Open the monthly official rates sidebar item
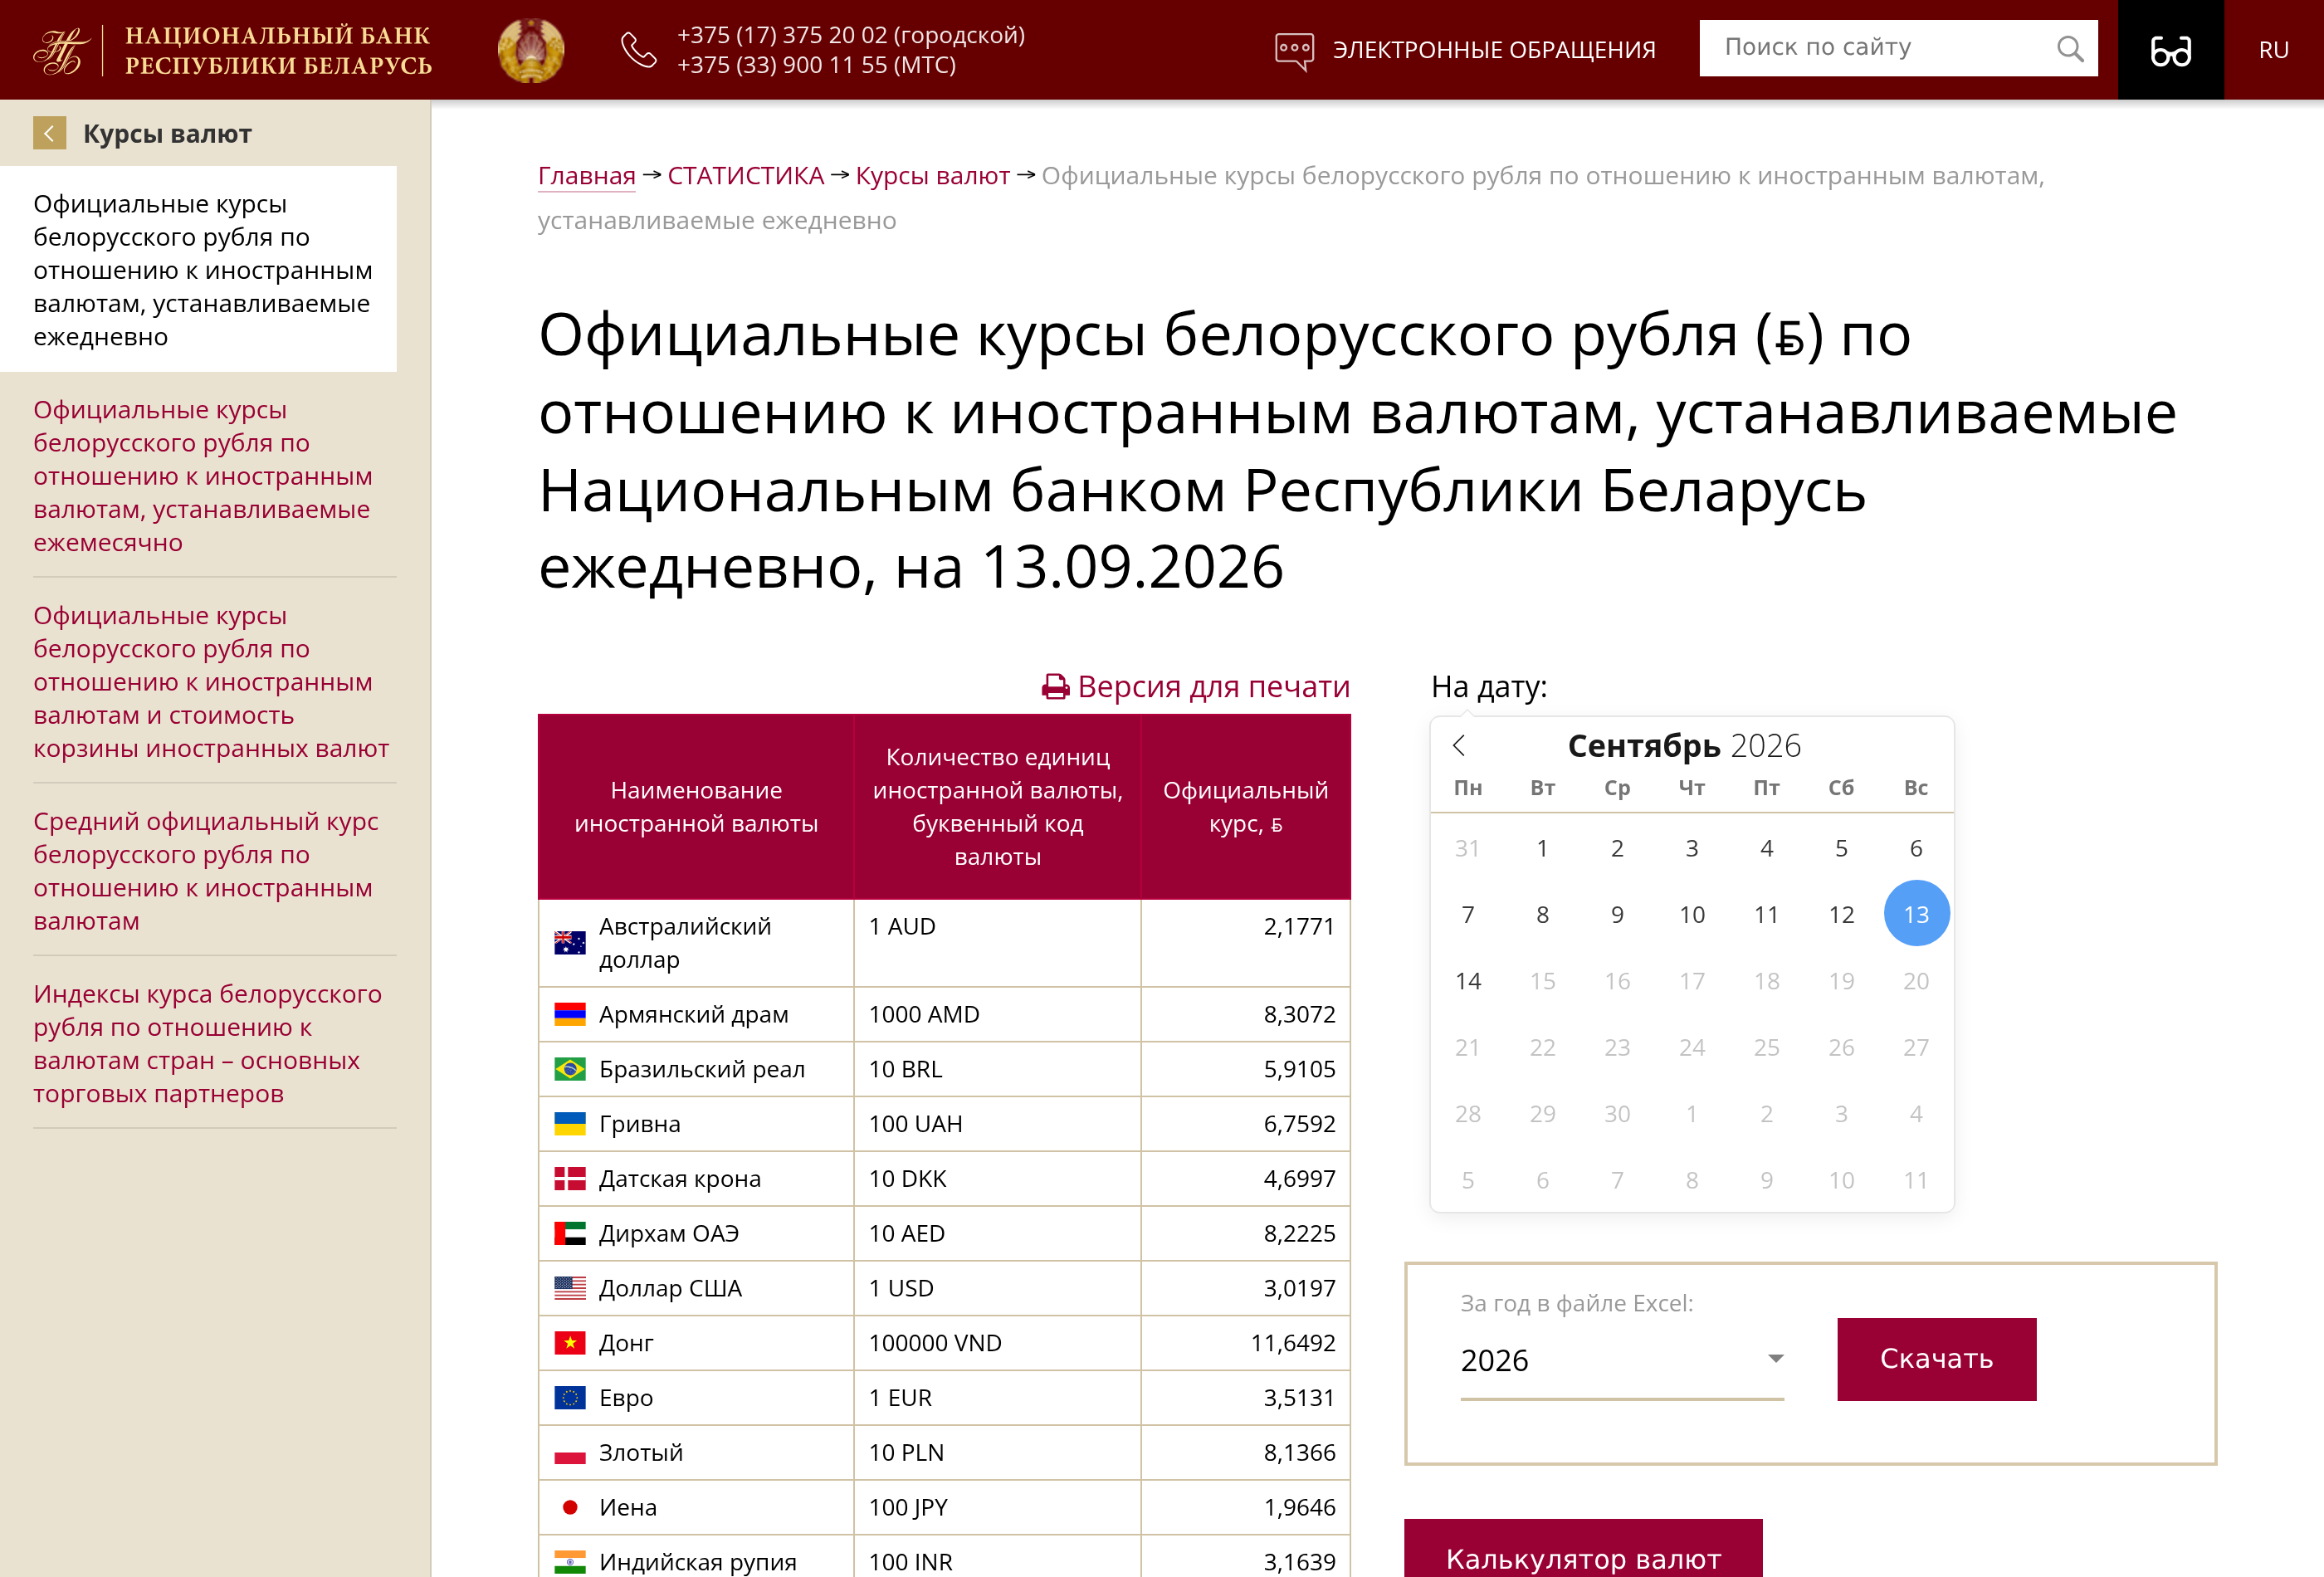Screen dimensions: 2324x1577 pos(203,476)
